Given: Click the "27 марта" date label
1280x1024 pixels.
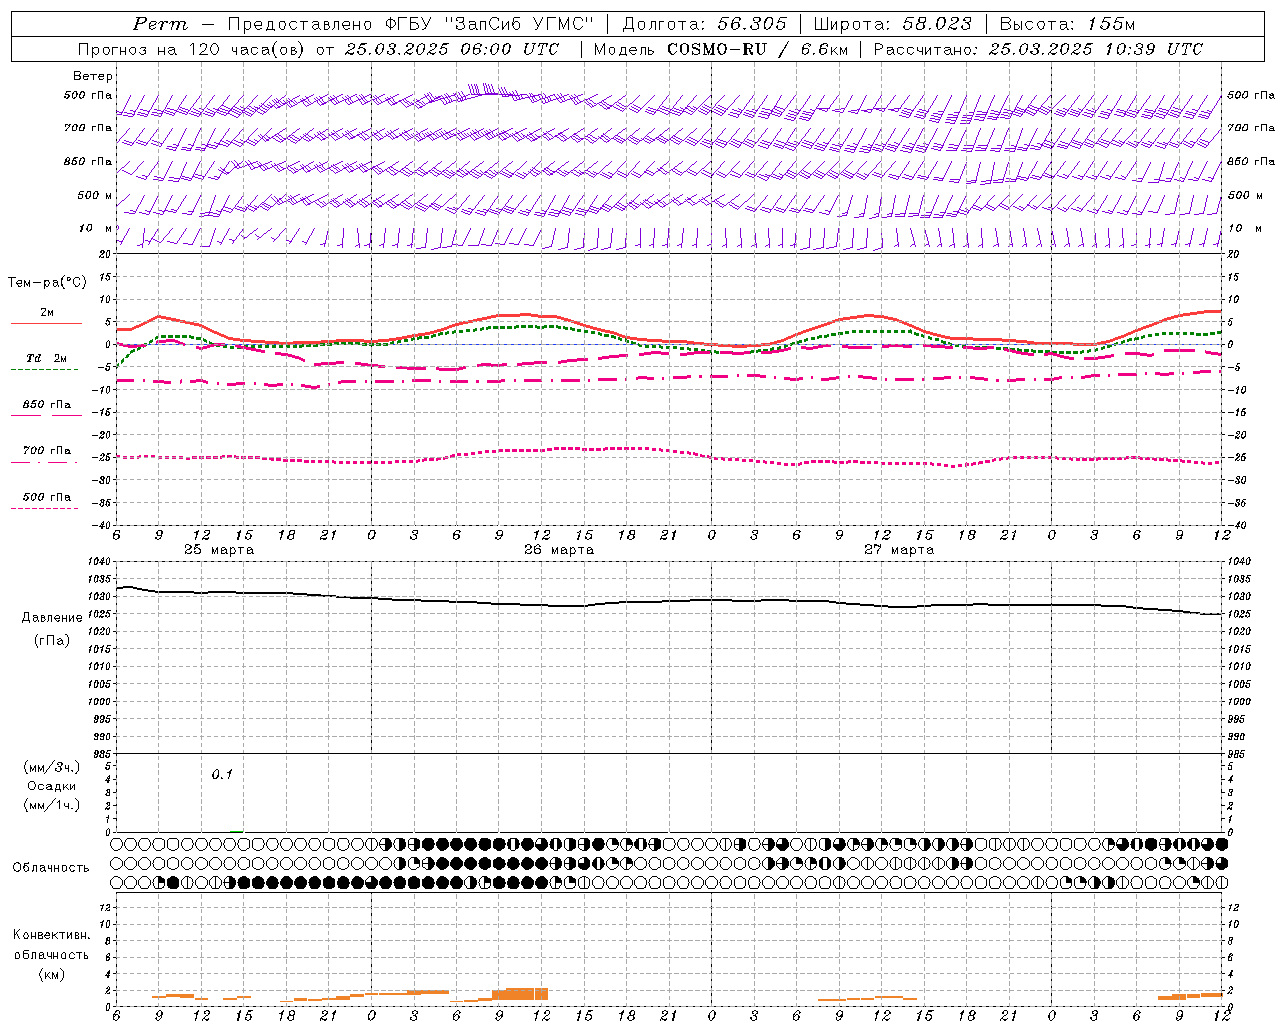Looking at the screenshot, I should pyautogui.click(x=899, y=549).
